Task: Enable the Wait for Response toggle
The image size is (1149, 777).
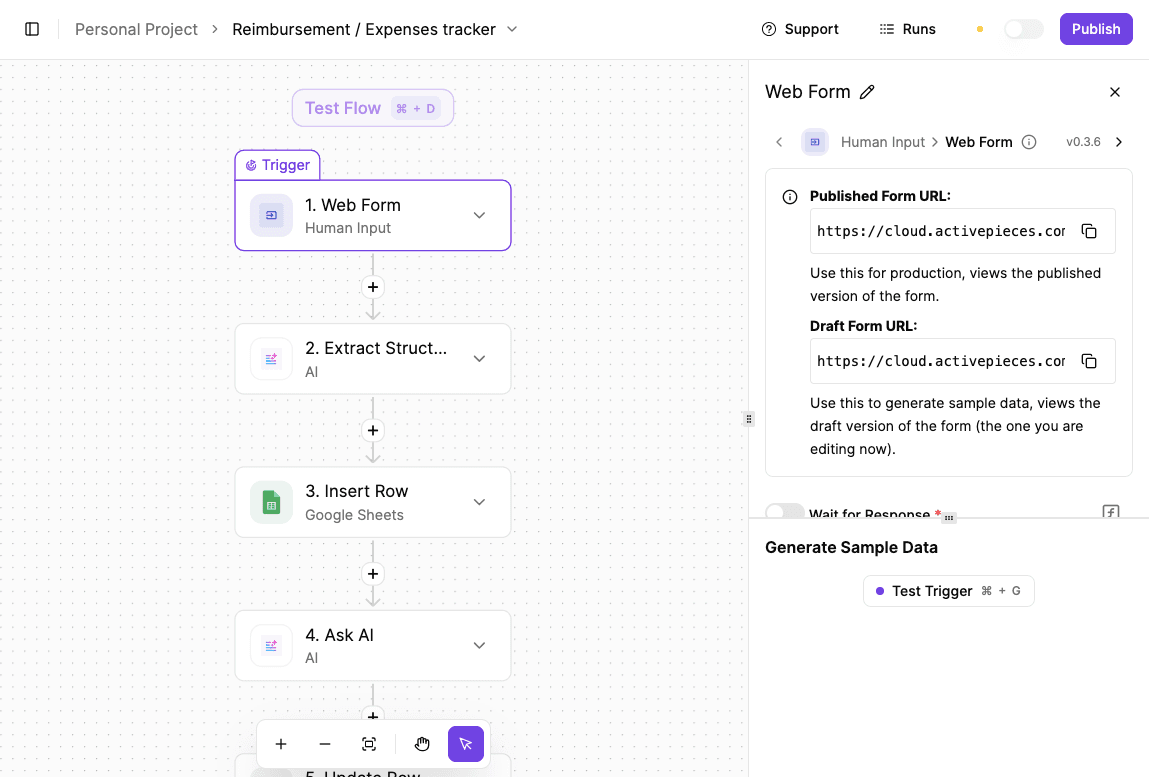Action: point(784,513)
